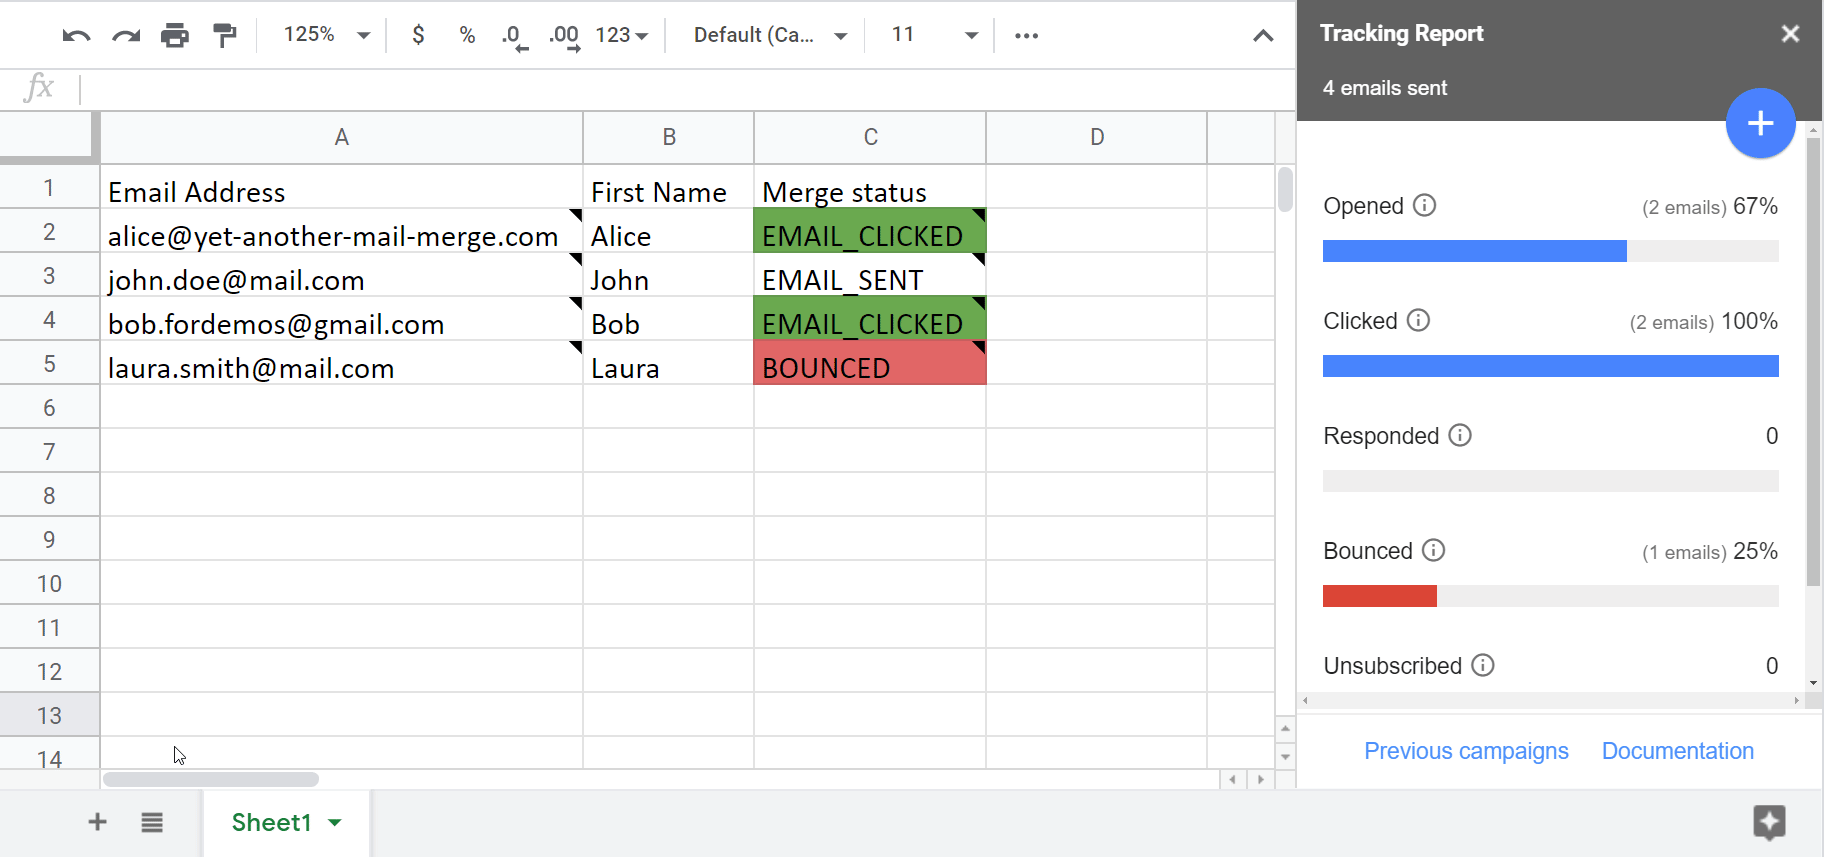
Task: Expand the Default font family dropdown
Action: point(770,35)
